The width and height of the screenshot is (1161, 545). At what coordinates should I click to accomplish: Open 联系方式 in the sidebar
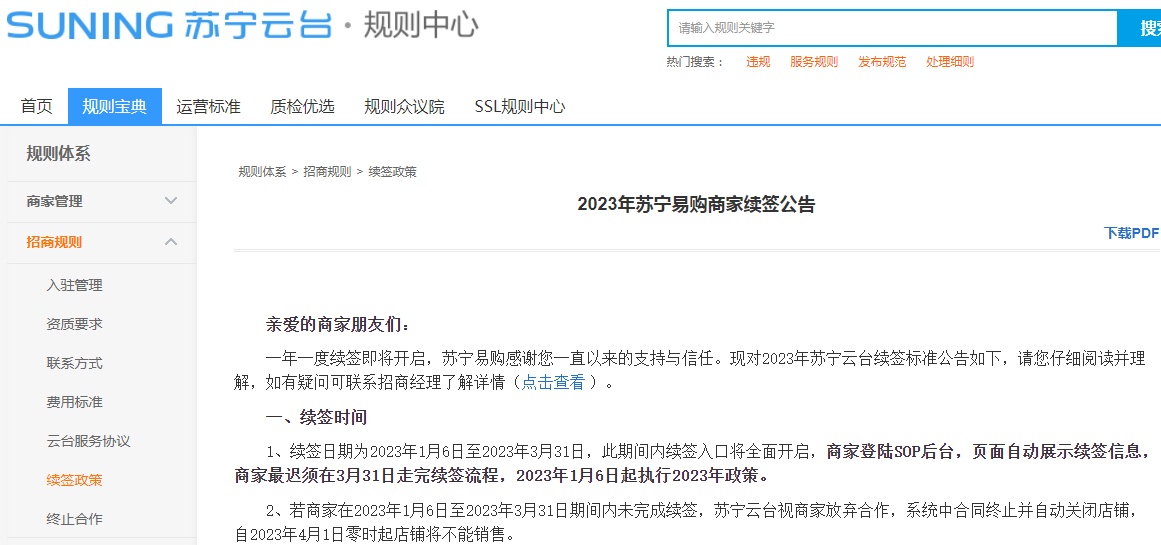(74, 363)
